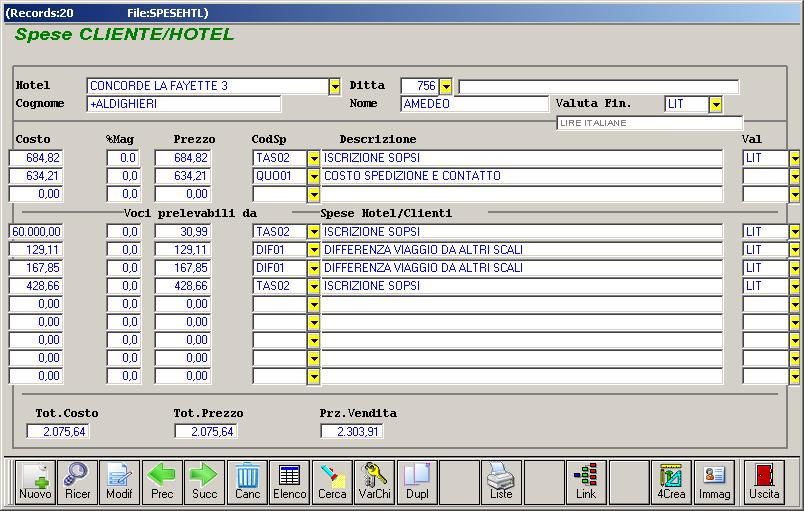The width and height of the screenshot is (804, 511).
Task: Click the Spese CLIENTE/HOTEL title
Action: [125, 34]
